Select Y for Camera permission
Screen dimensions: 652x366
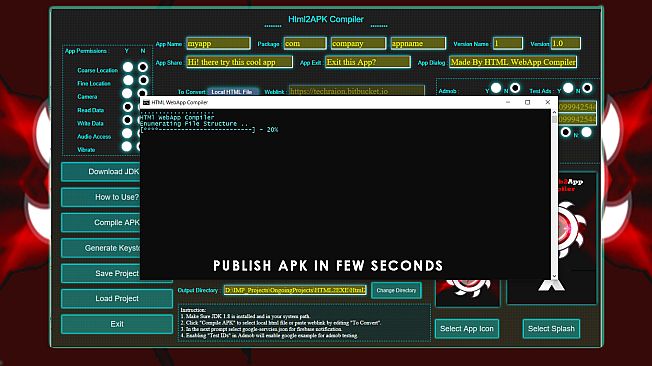coord(127,94)
